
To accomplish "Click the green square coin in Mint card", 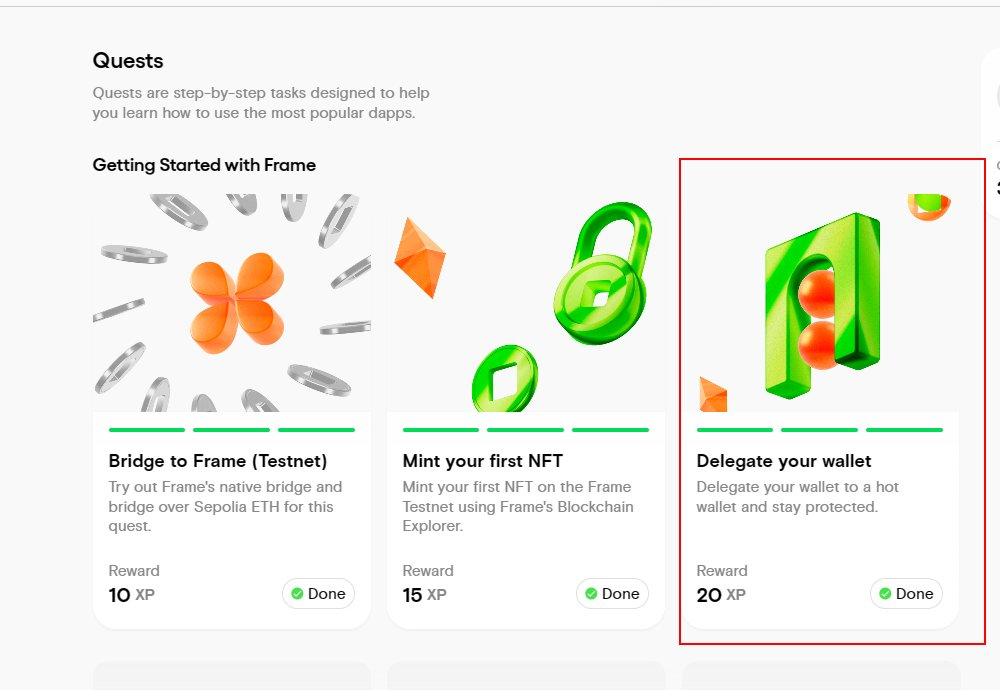I will (x=505, y=380).
